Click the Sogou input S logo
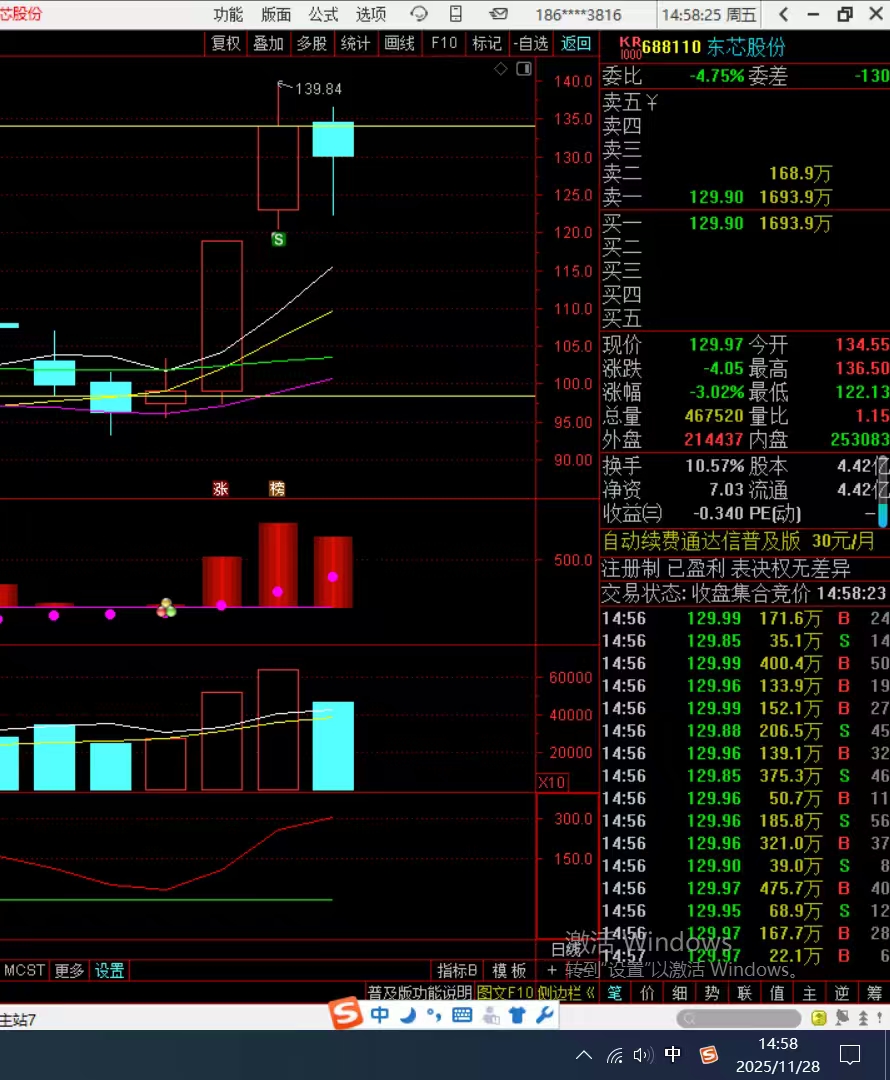This screenshot has width=890, height=1080. tap(346, 1014)
